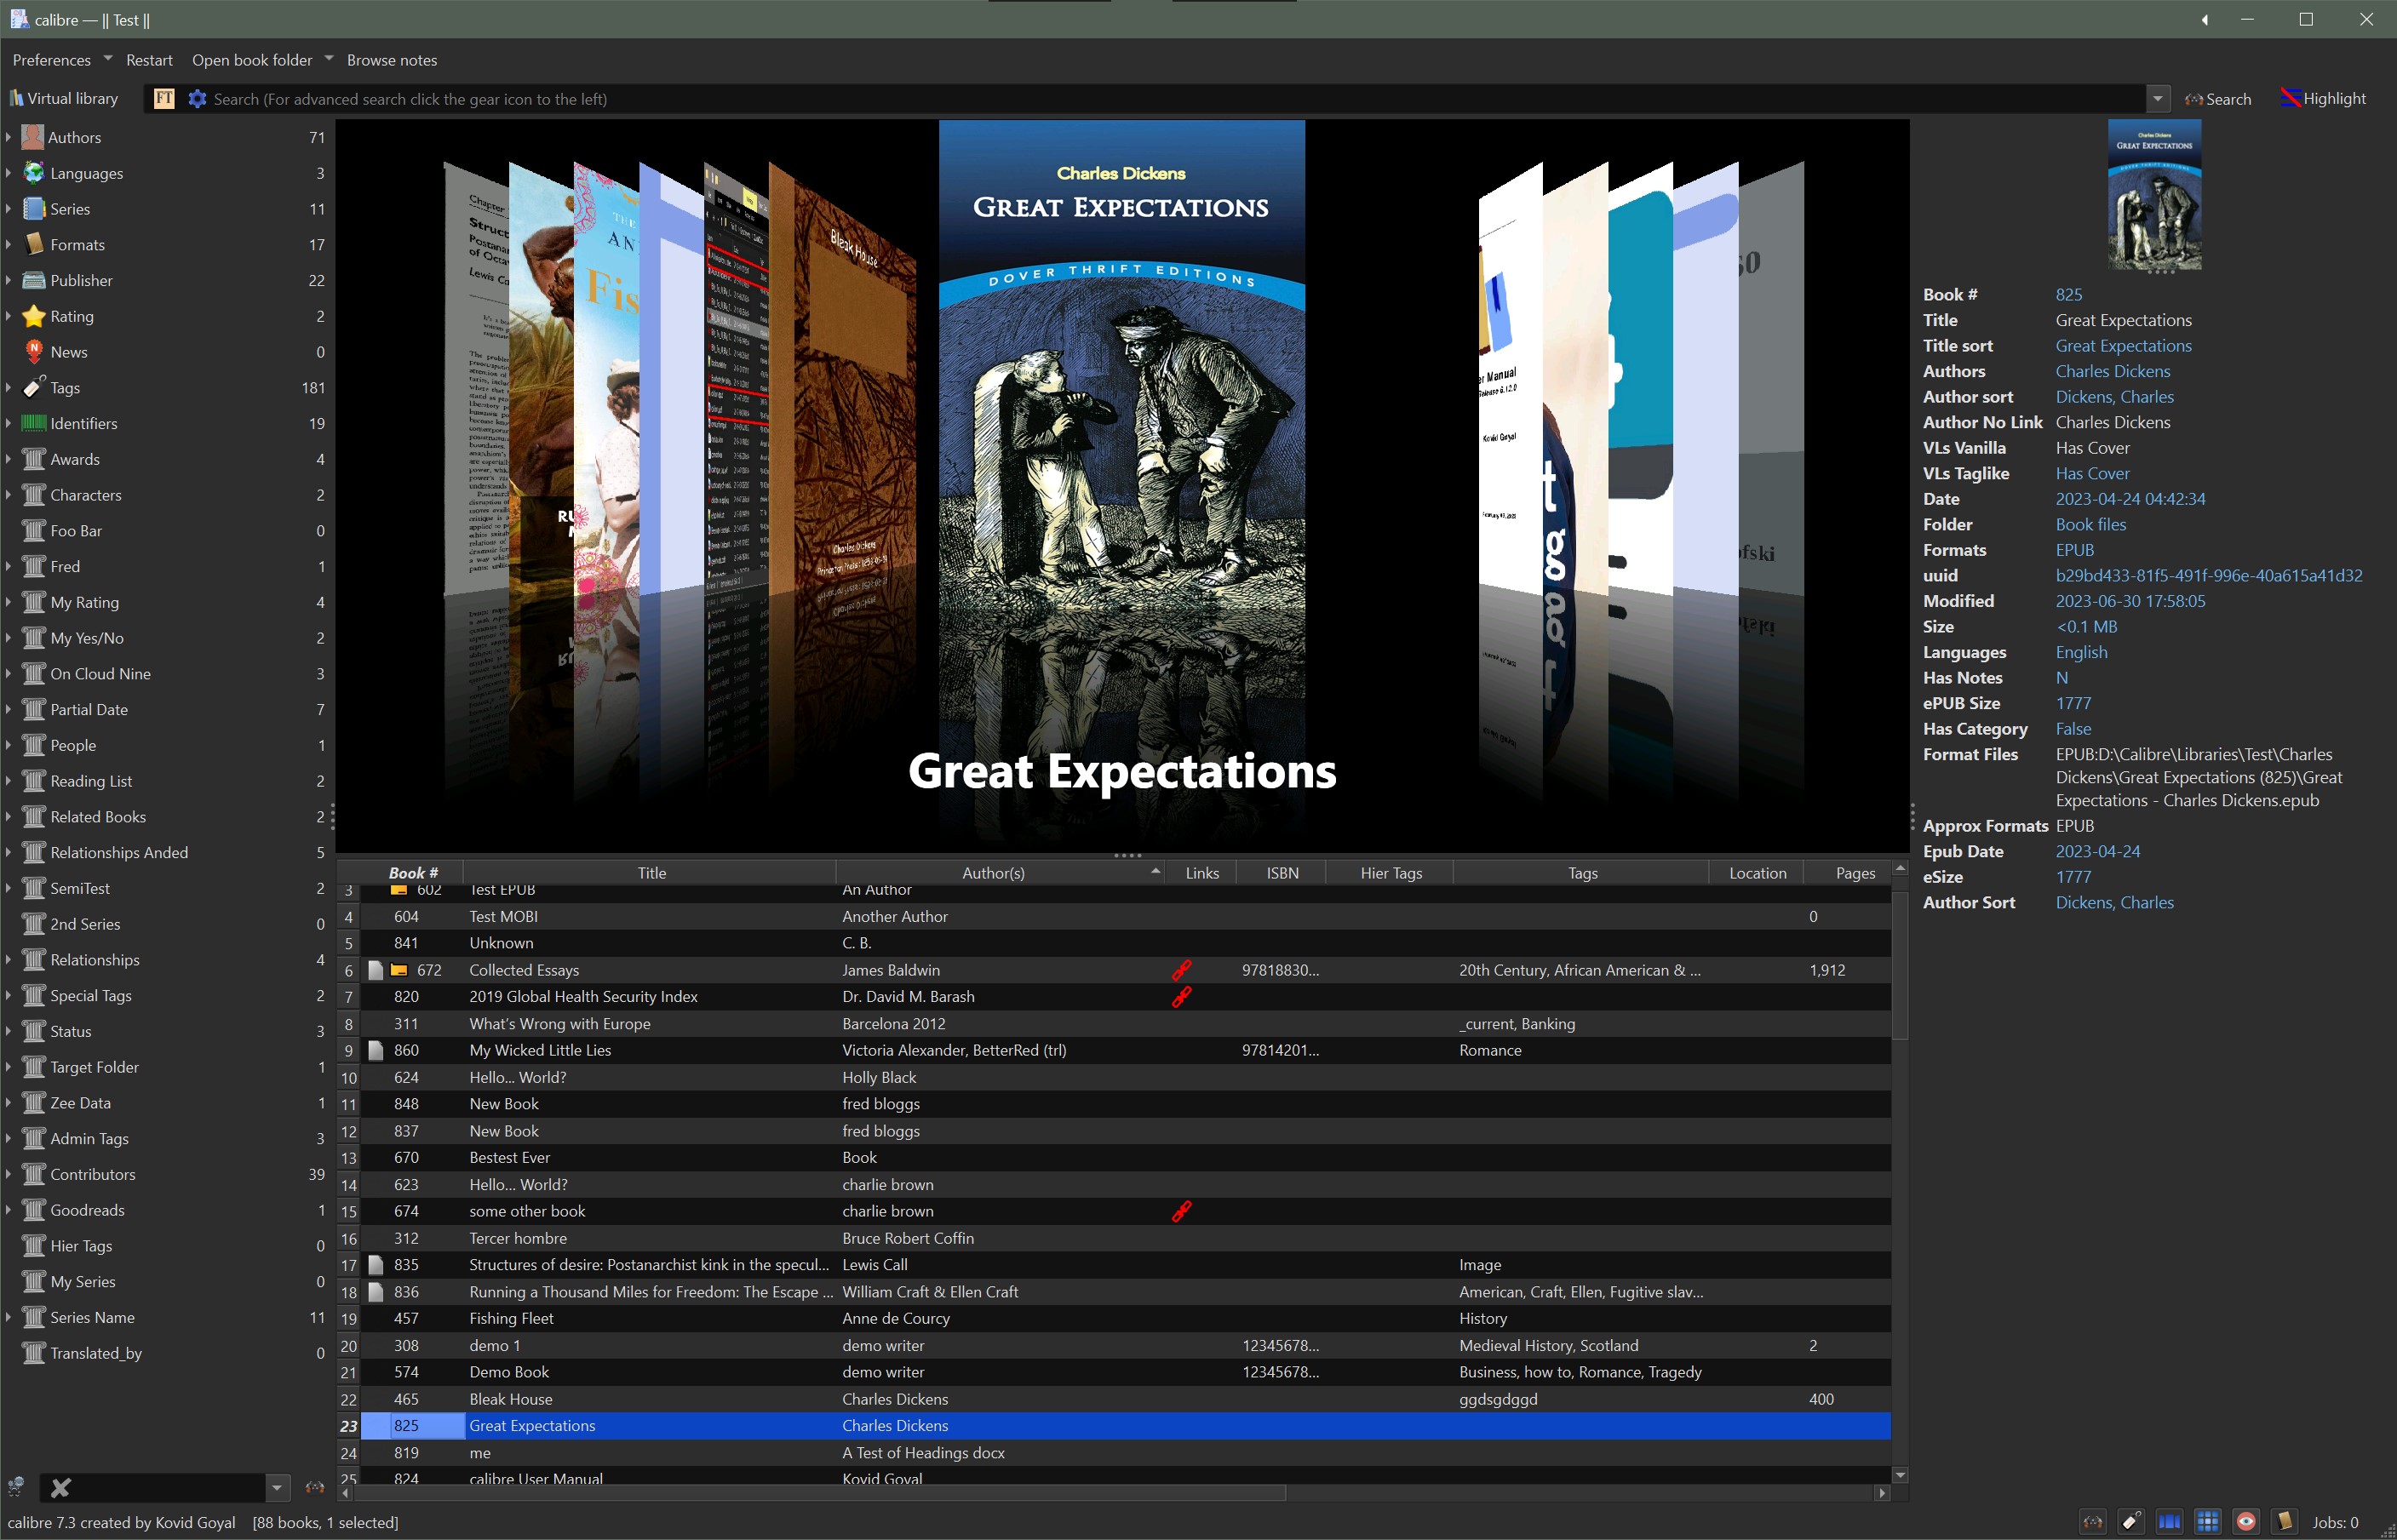This screenshot has height=1540, width=2397.
Task: Click the Languages globe icon
Action: click(33, 173)
